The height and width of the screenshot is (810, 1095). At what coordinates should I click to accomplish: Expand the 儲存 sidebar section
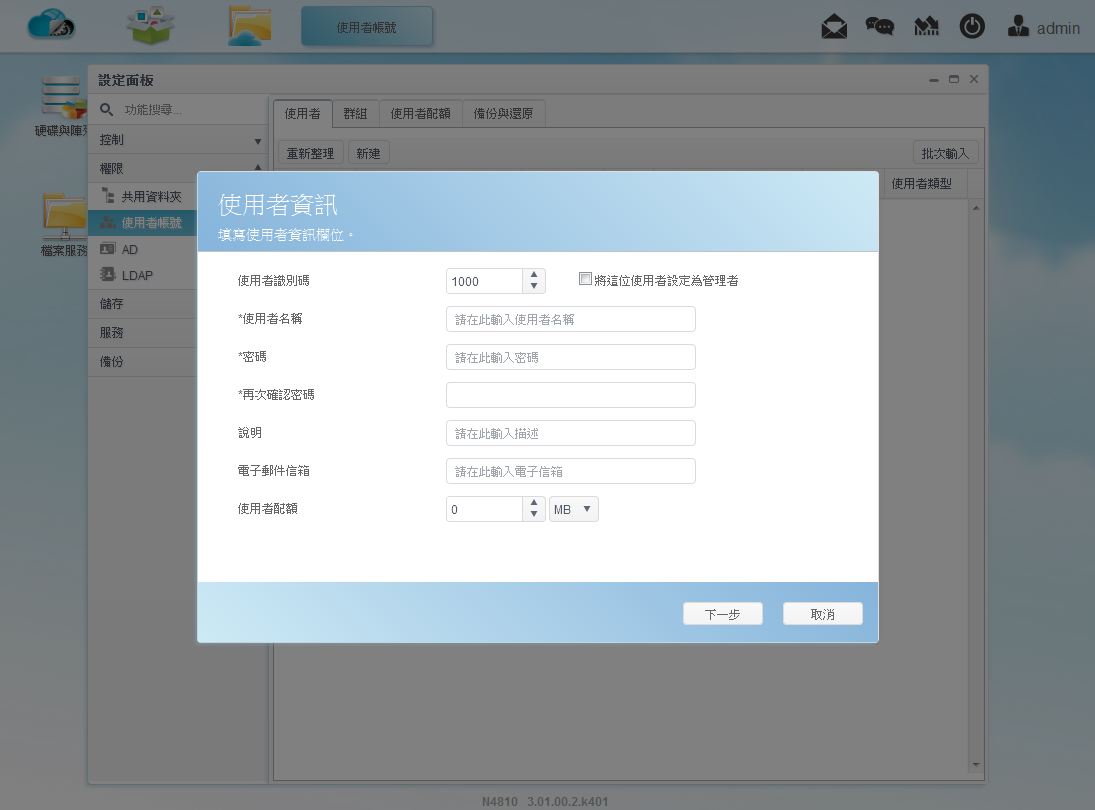tap(142, 304)
